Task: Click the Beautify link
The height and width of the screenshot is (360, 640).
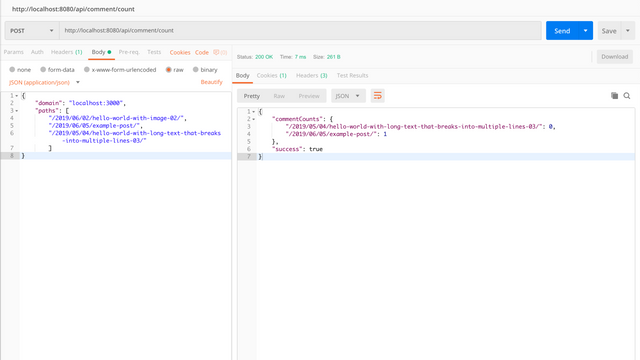Action: 211,82
